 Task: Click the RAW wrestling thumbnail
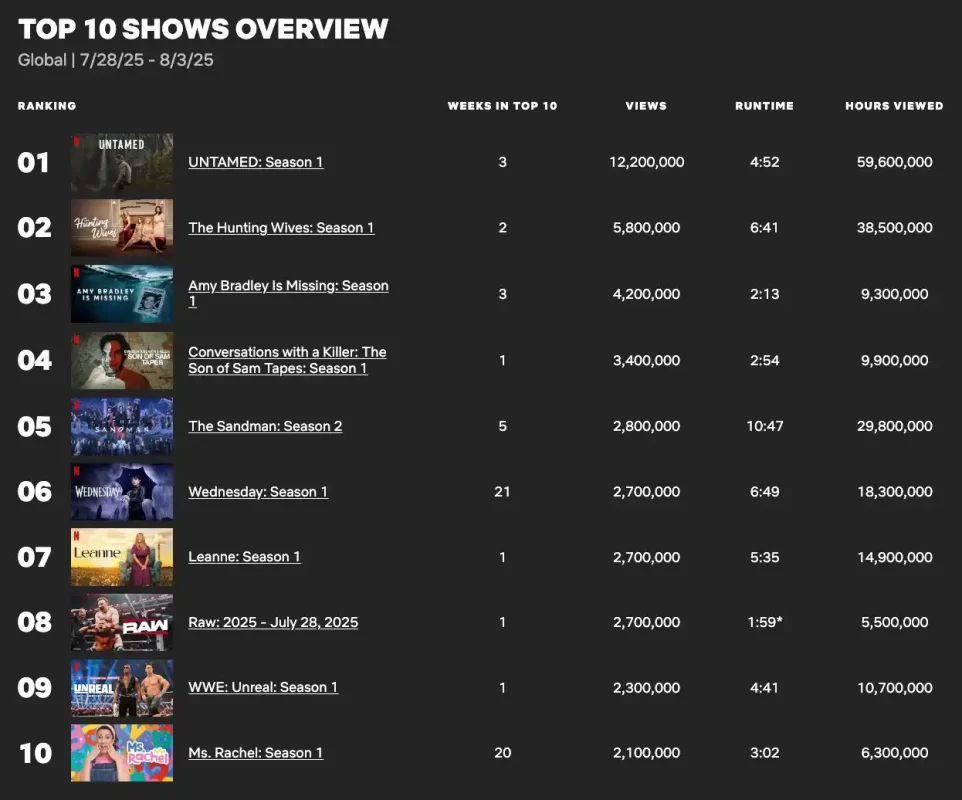(x=122, y=622)
